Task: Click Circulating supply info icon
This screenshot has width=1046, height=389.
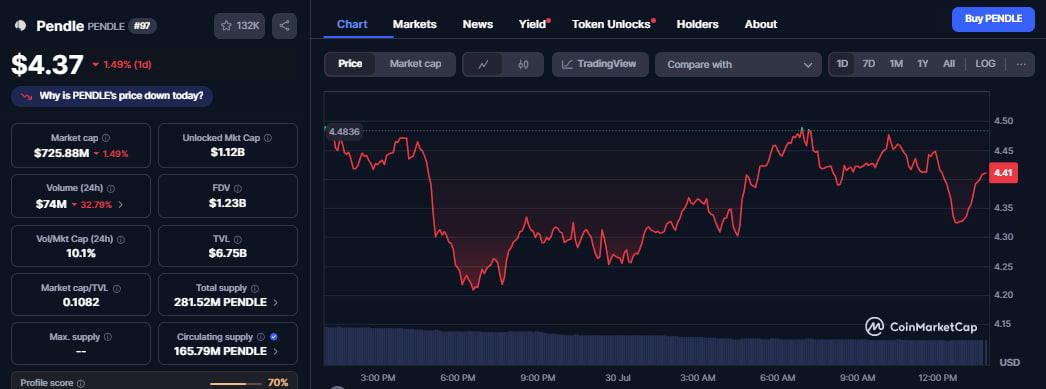Action: pos(261,338)
